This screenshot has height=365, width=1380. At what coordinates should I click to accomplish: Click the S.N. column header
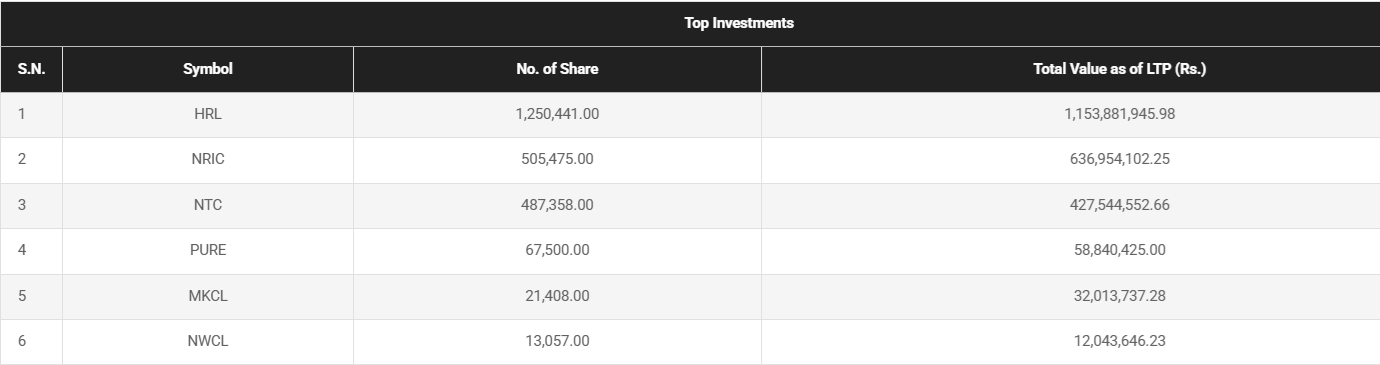pyautogui.click(x=31, y=69)
